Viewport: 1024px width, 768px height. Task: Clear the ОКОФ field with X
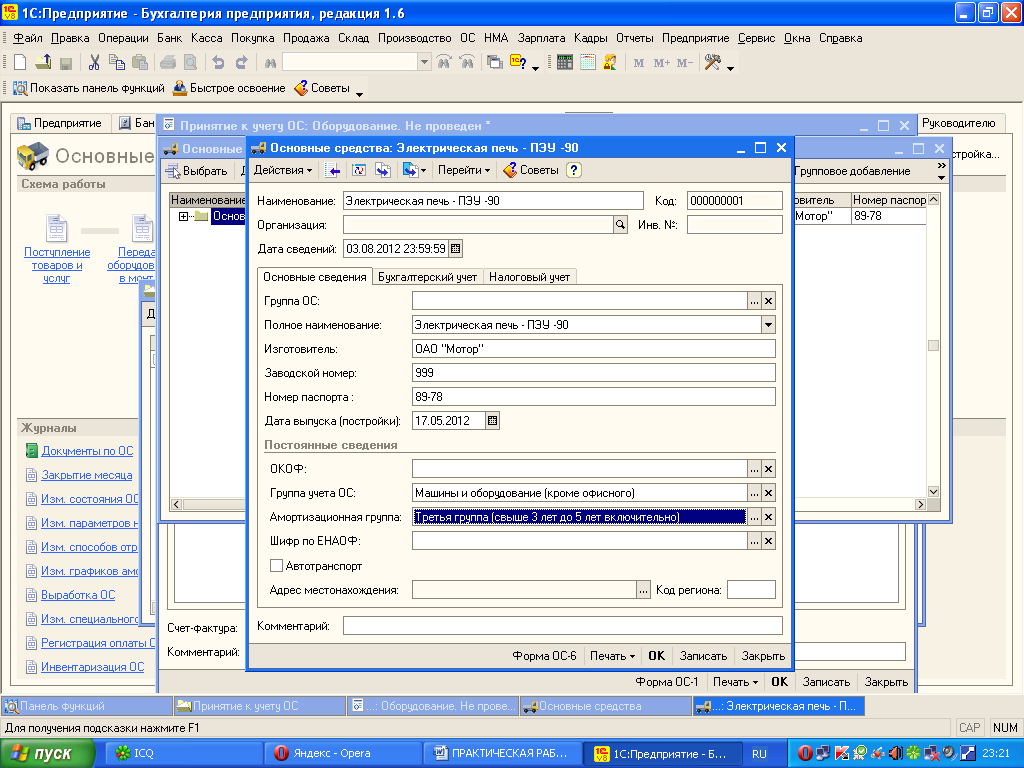pos(769,469)
